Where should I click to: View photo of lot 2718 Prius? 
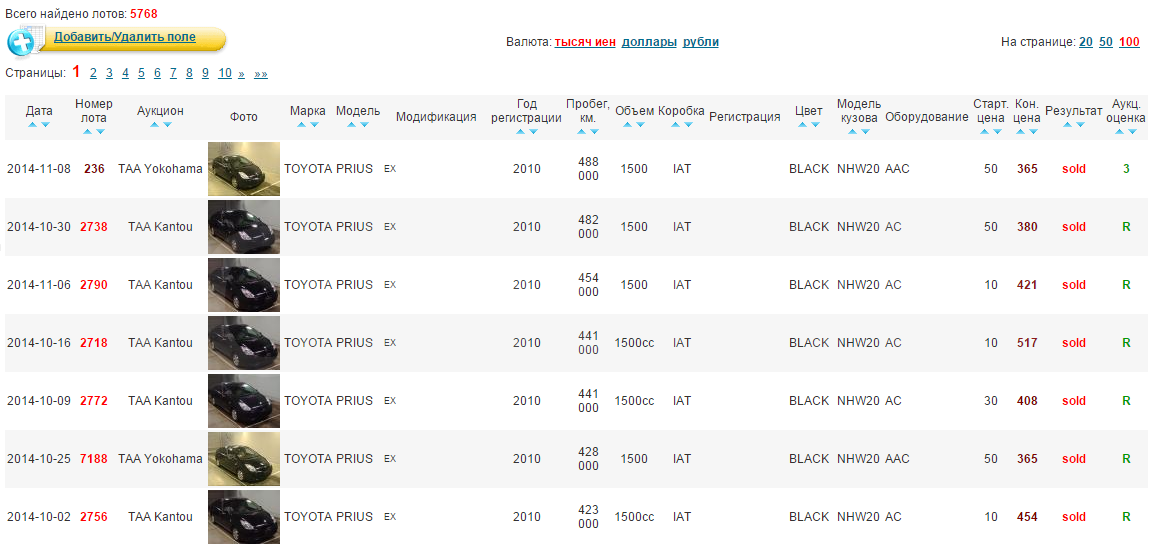click(x=244, y=343)
